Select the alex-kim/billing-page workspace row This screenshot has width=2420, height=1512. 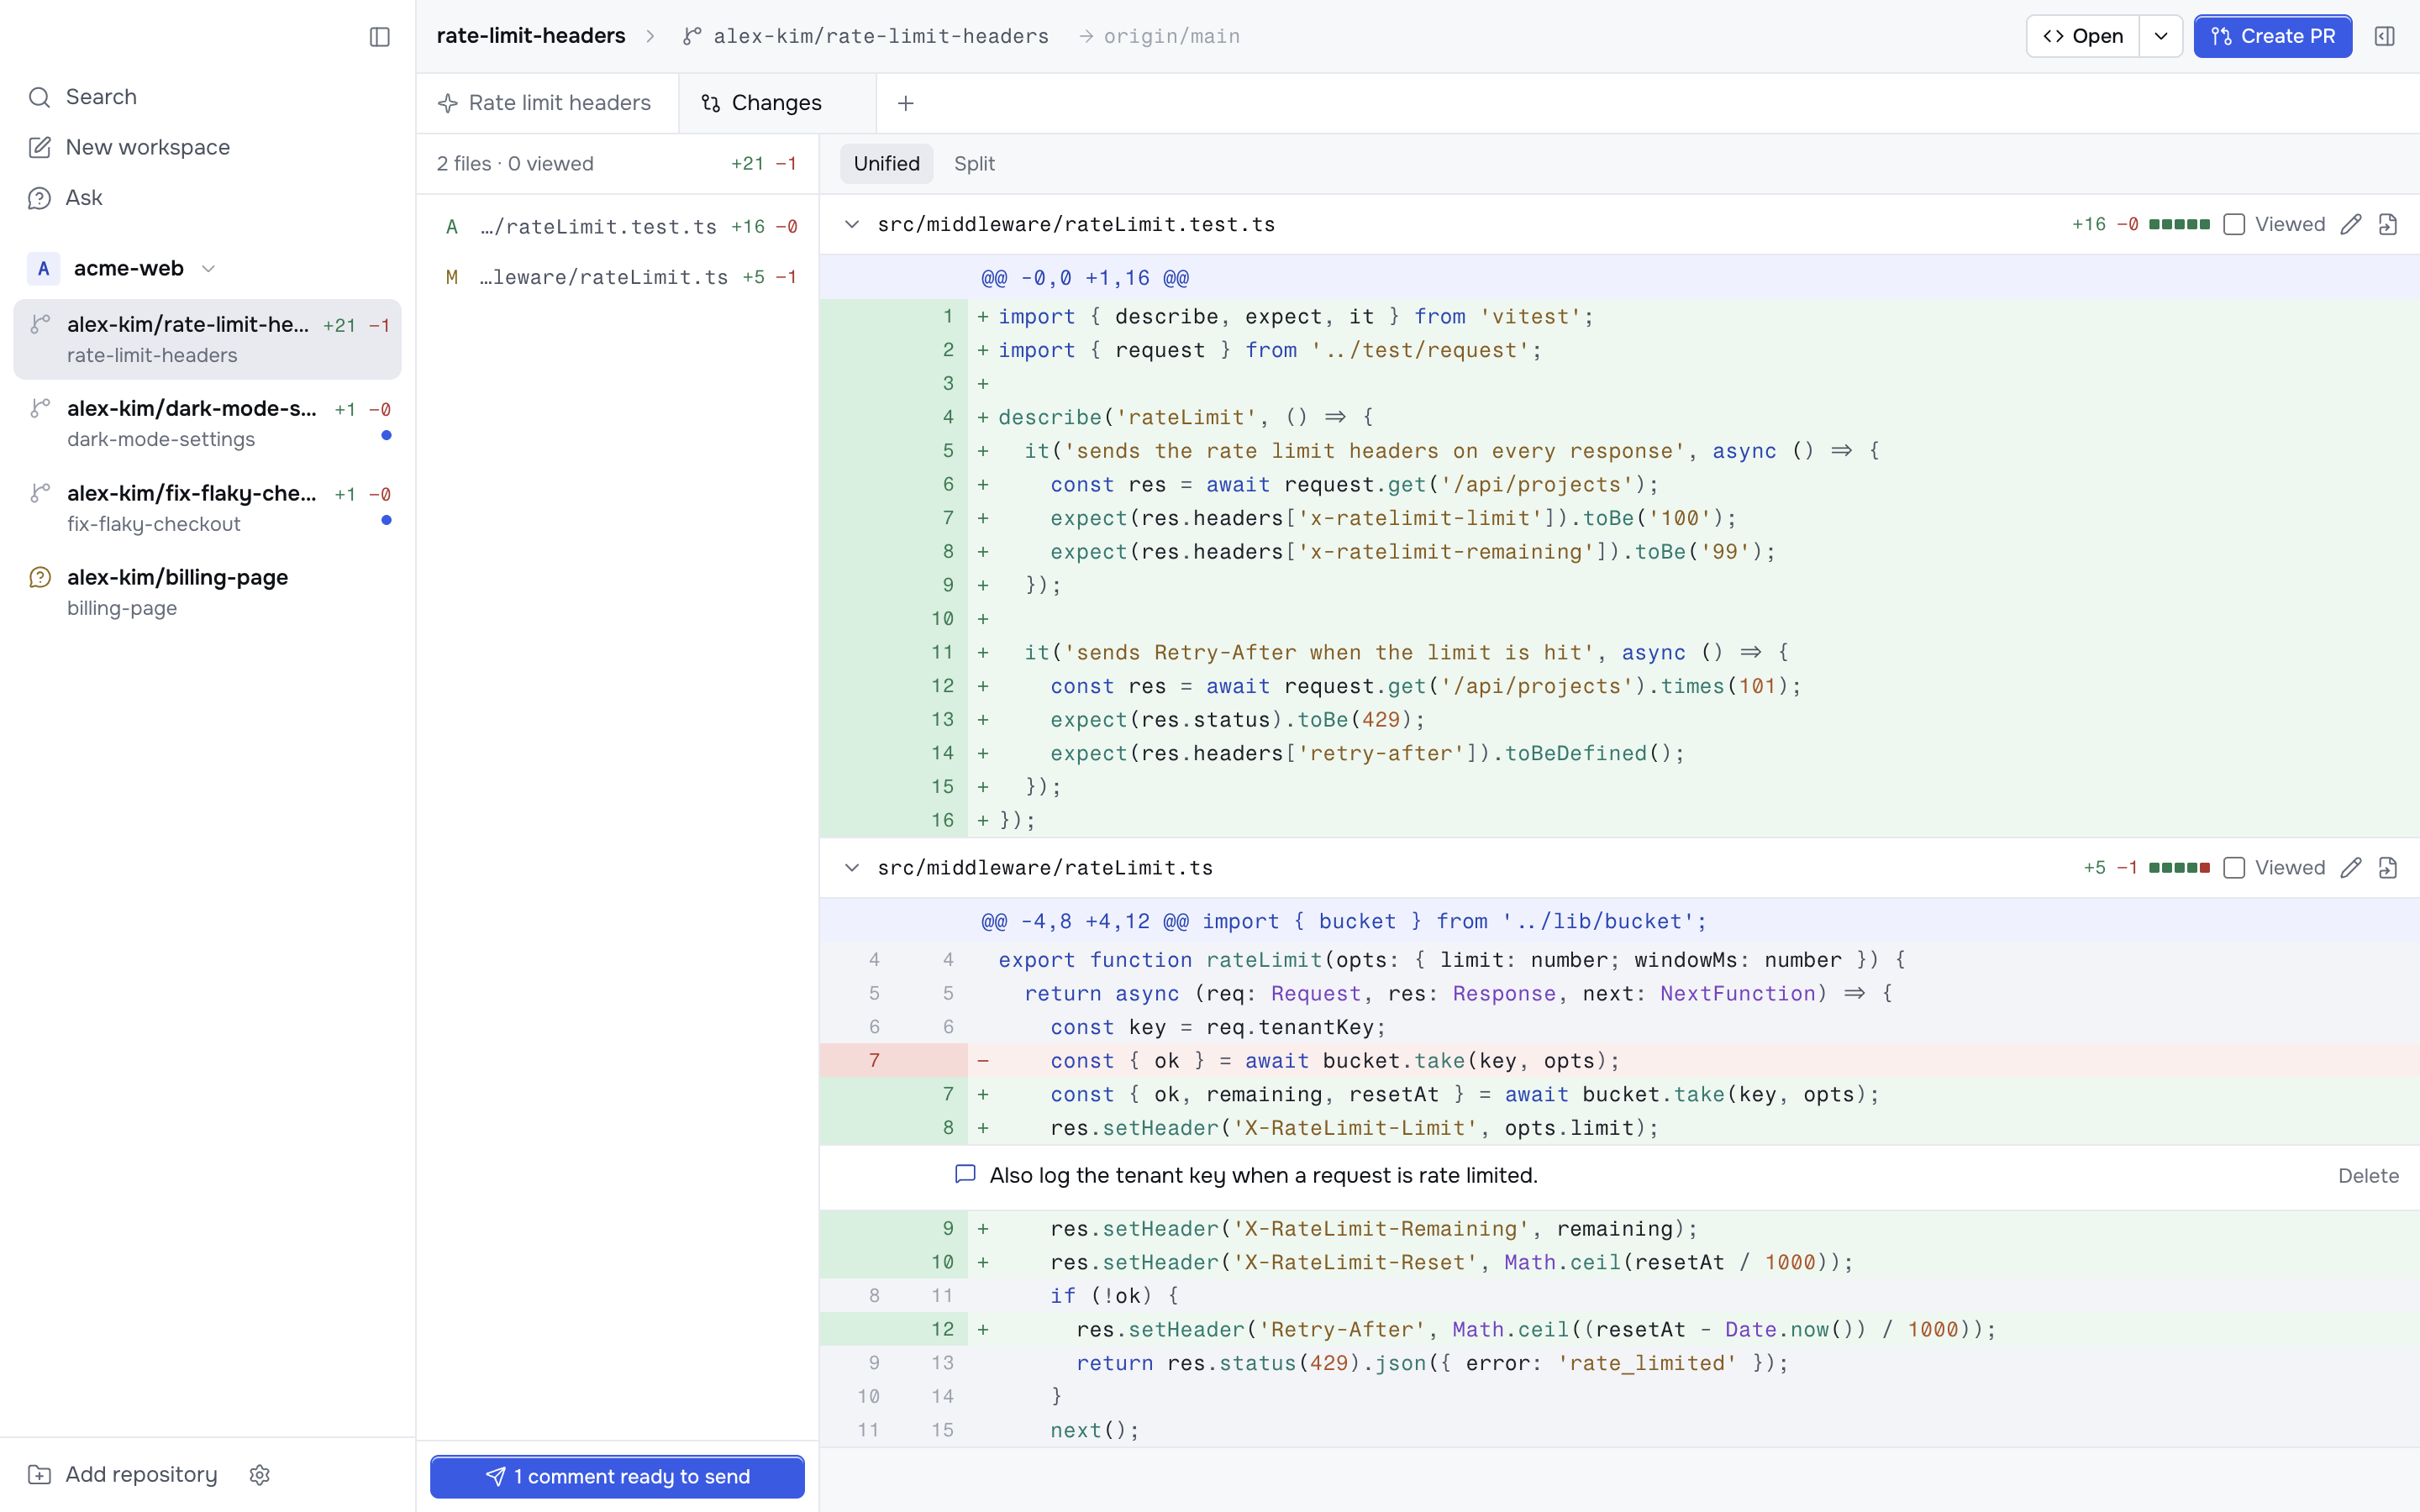(207, 592)
